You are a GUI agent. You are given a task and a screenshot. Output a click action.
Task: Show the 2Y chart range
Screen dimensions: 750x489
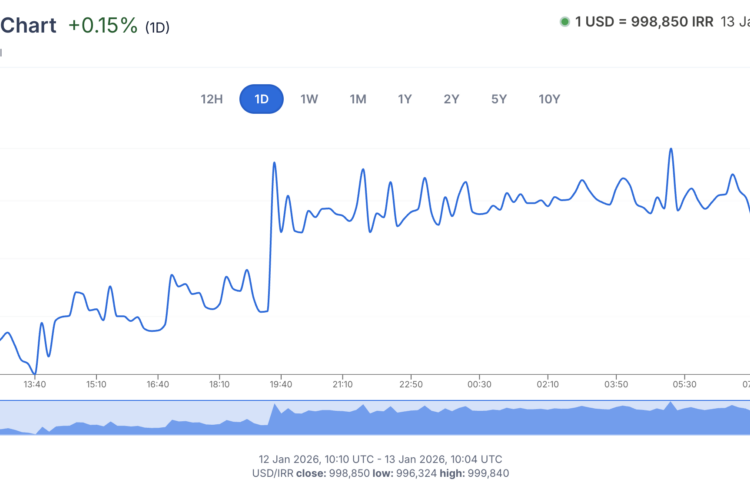[452, 99]
